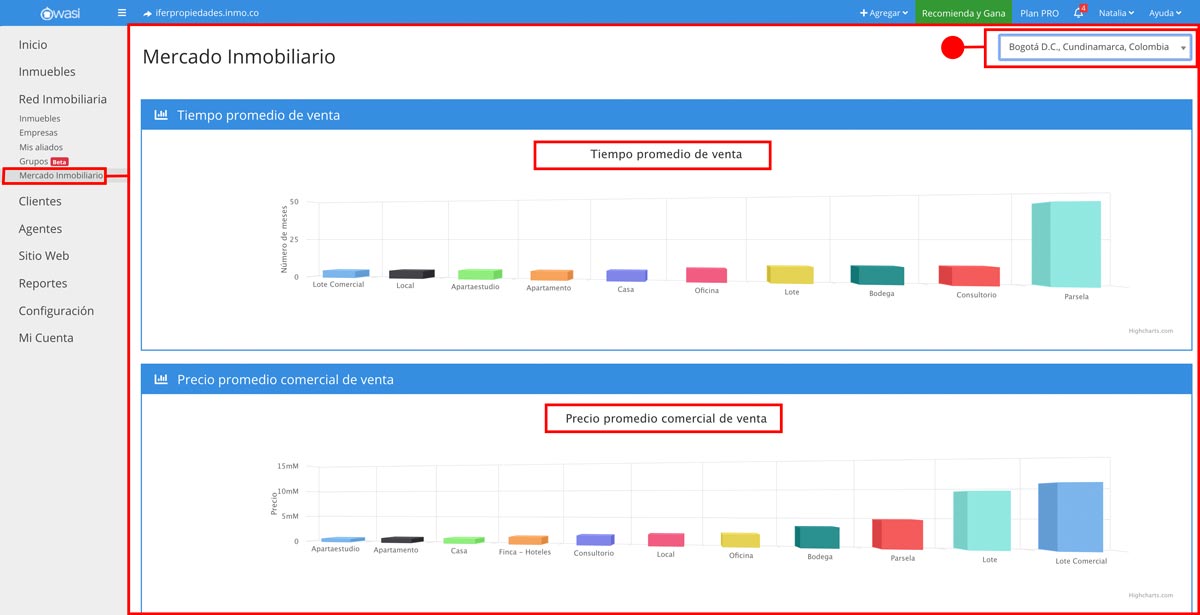Click the Plan PRO button
1200x615 pixels.
1039,13
